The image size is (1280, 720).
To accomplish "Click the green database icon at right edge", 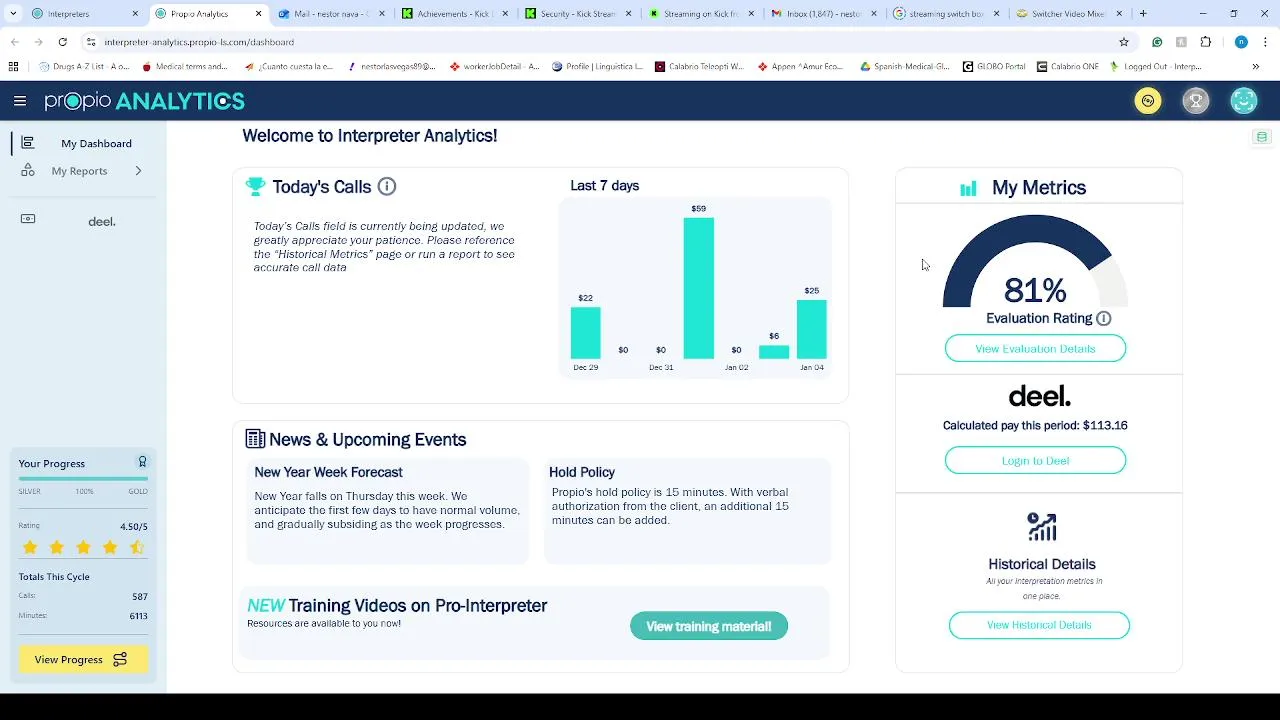I will [x=1262, y=137].
